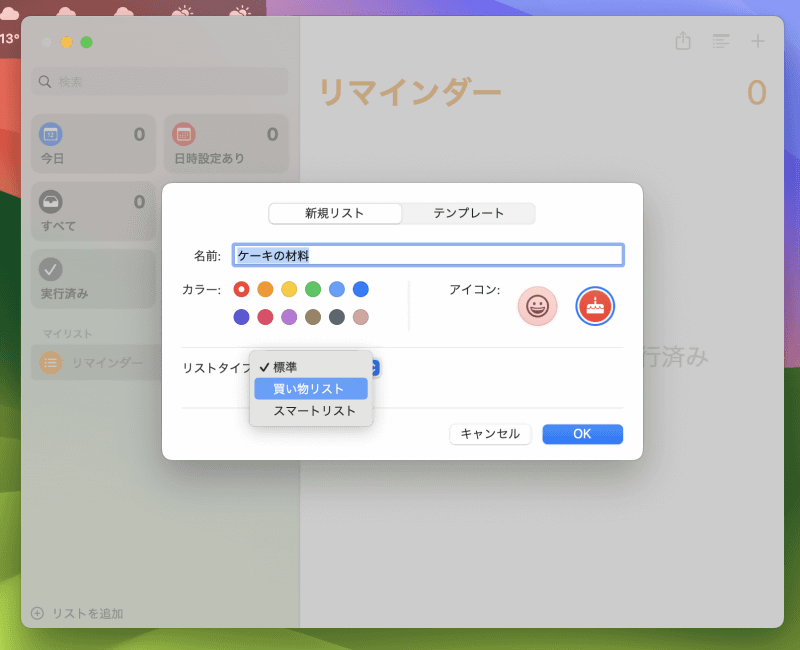Click inside the 名前 text field
This screenshot has width=800, height=650.
coord(428,254)
